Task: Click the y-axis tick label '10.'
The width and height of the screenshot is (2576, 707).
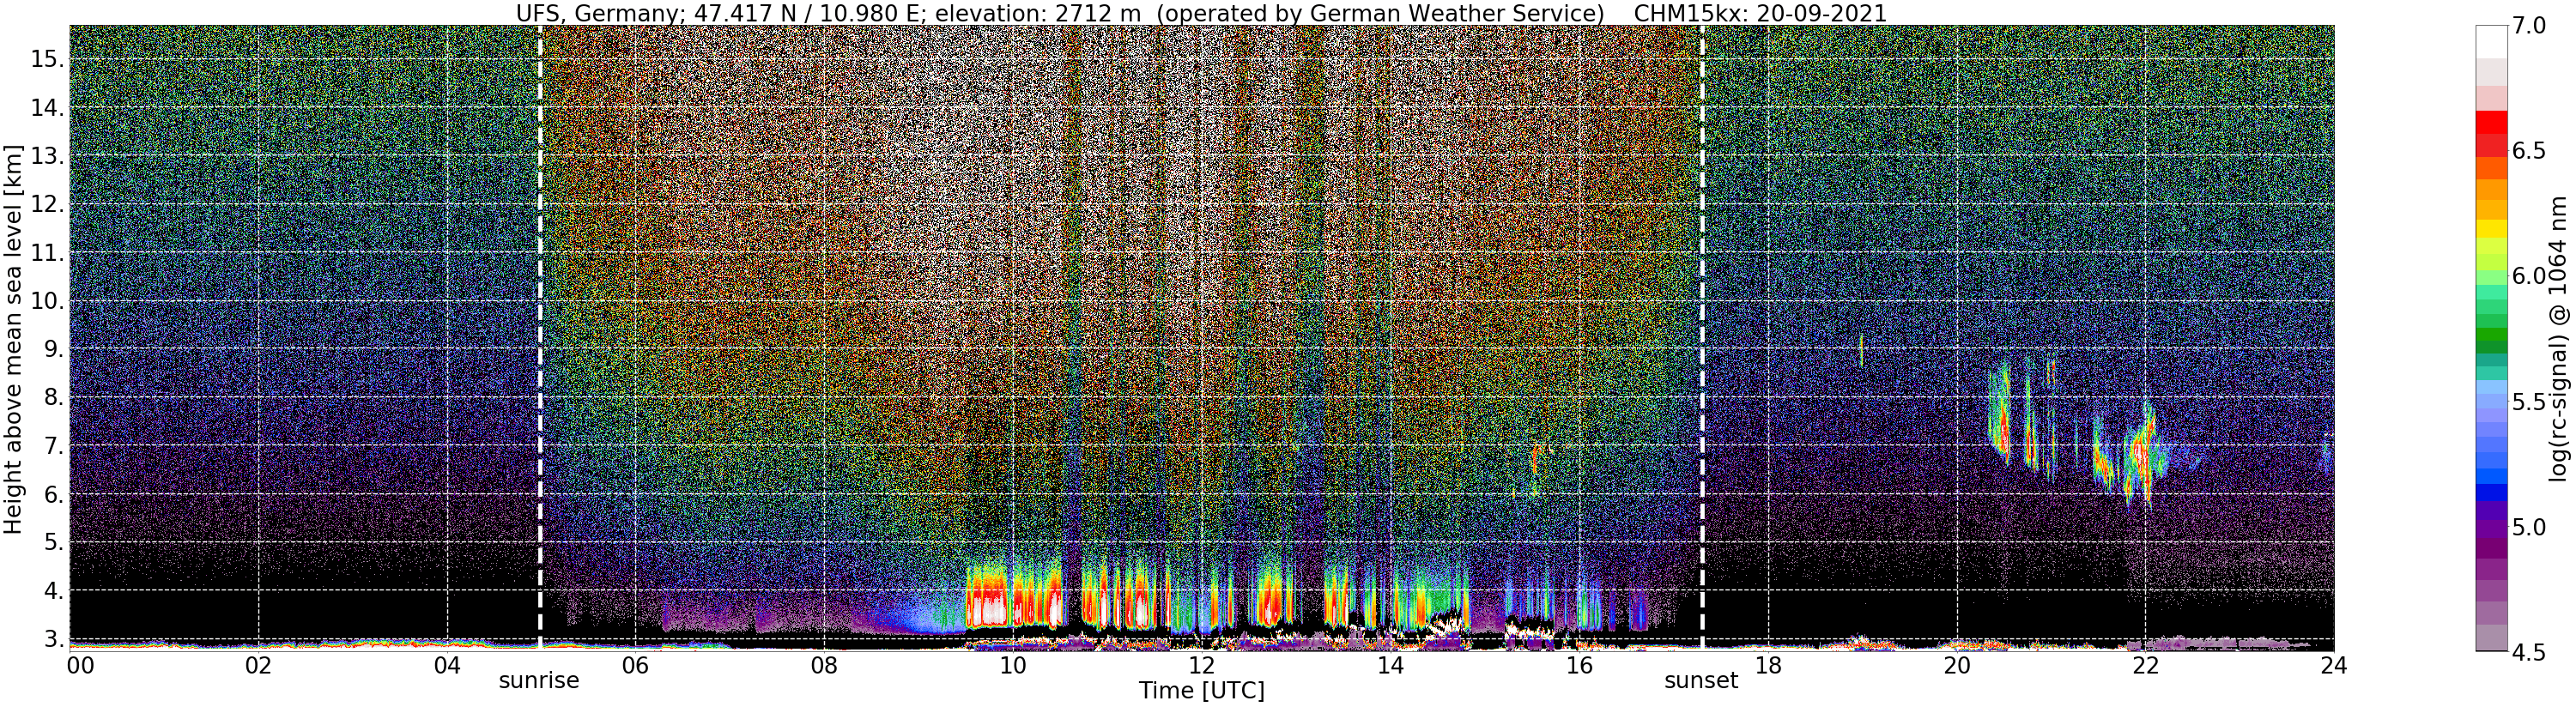Action: (47, 302)
